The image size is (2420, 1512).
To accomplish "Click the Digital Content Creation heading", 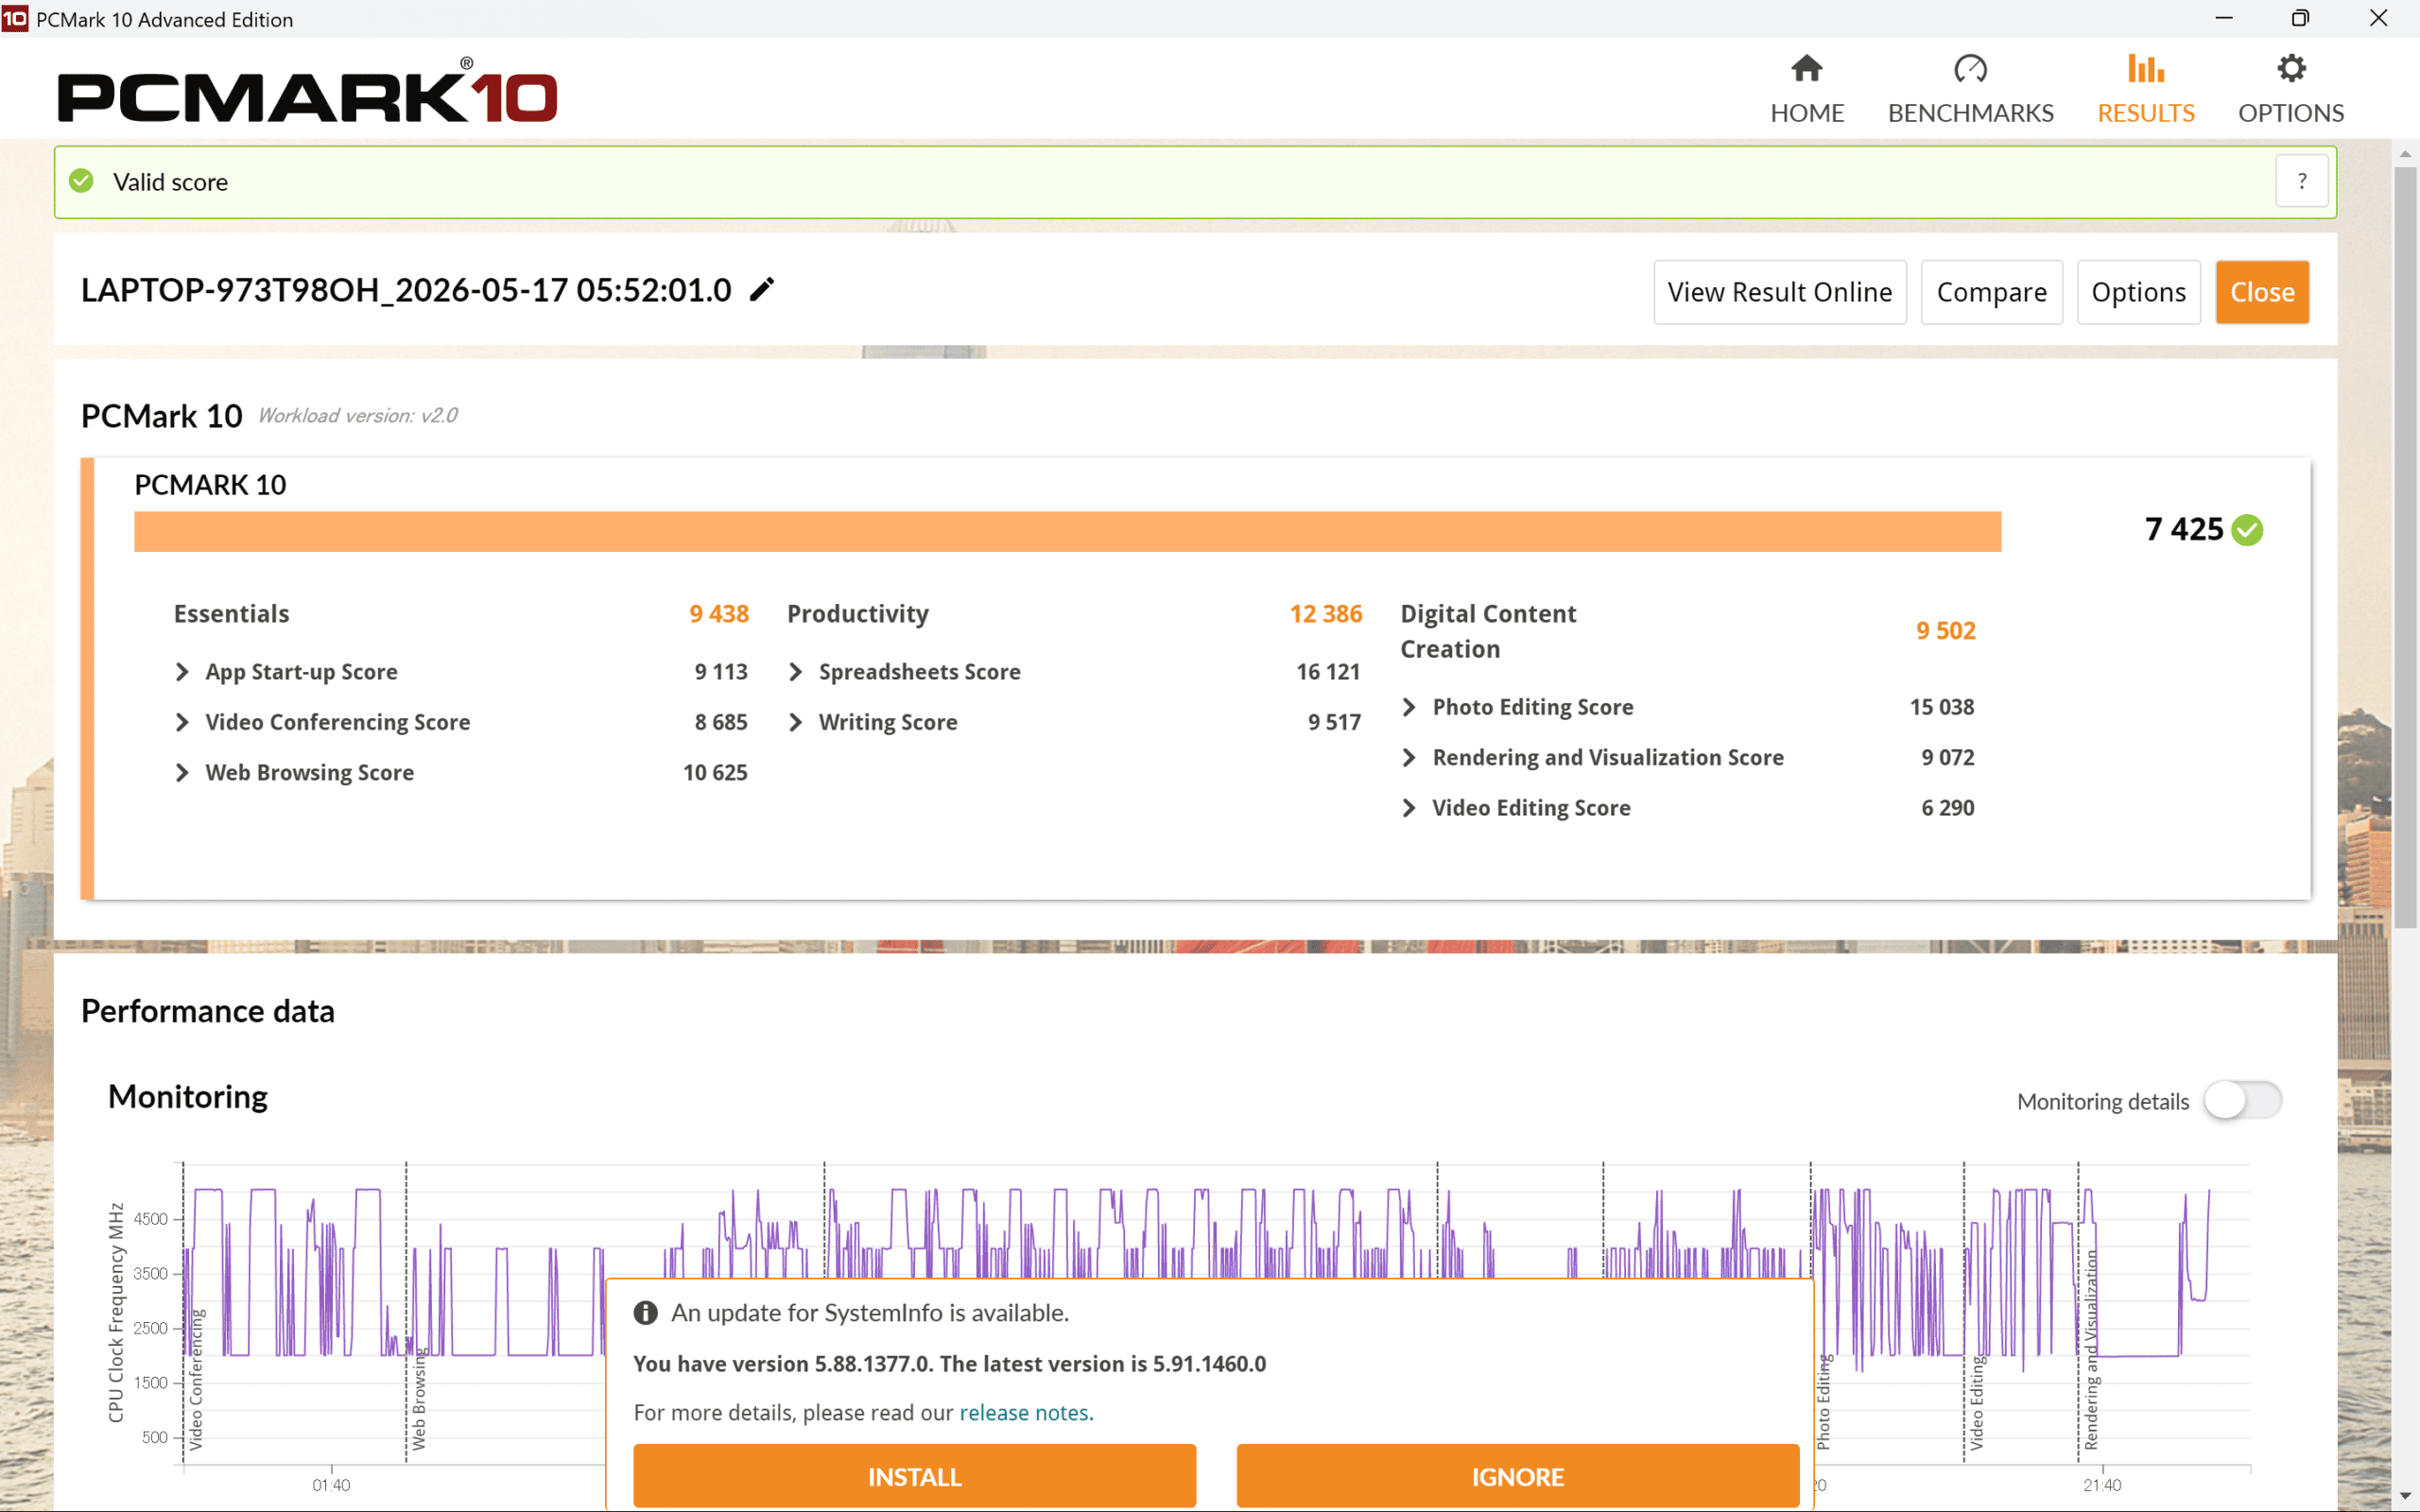I will pos(1488,631).
